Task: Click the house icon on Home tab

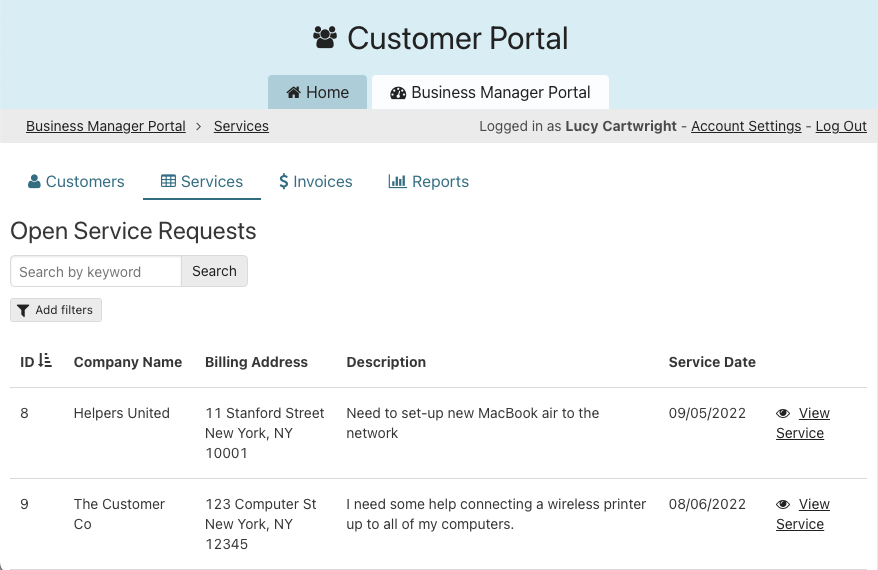Action: click(x=294, y=92)
